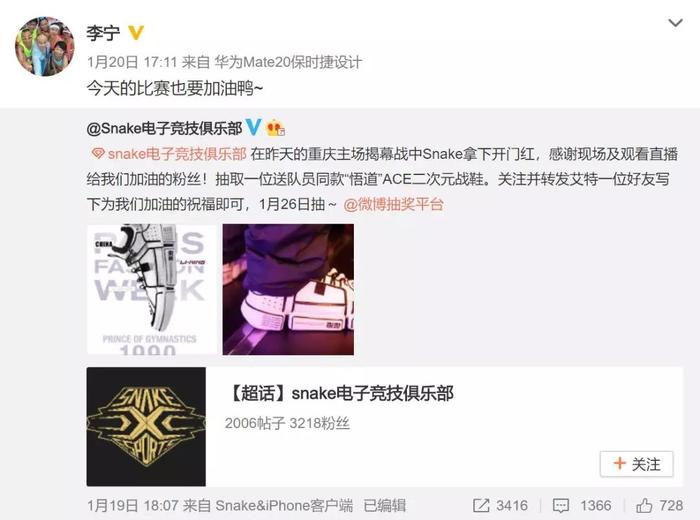Viewport: 700px width, 520px height.
Task: Click the 1月19日 18:07 timestamp link
Action: [x=133, y=505]
